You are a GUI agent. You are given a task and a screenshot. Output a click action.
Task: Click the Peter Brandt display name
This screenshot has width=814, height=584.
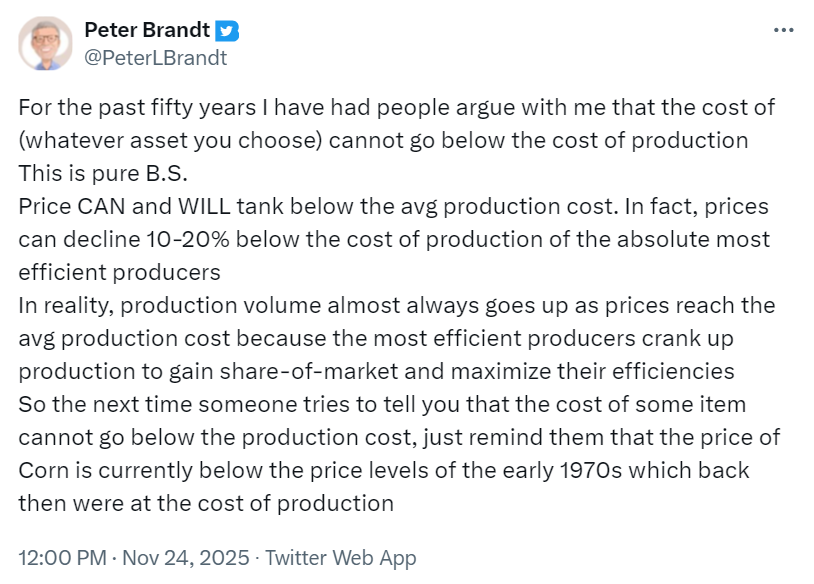(147, 31)
